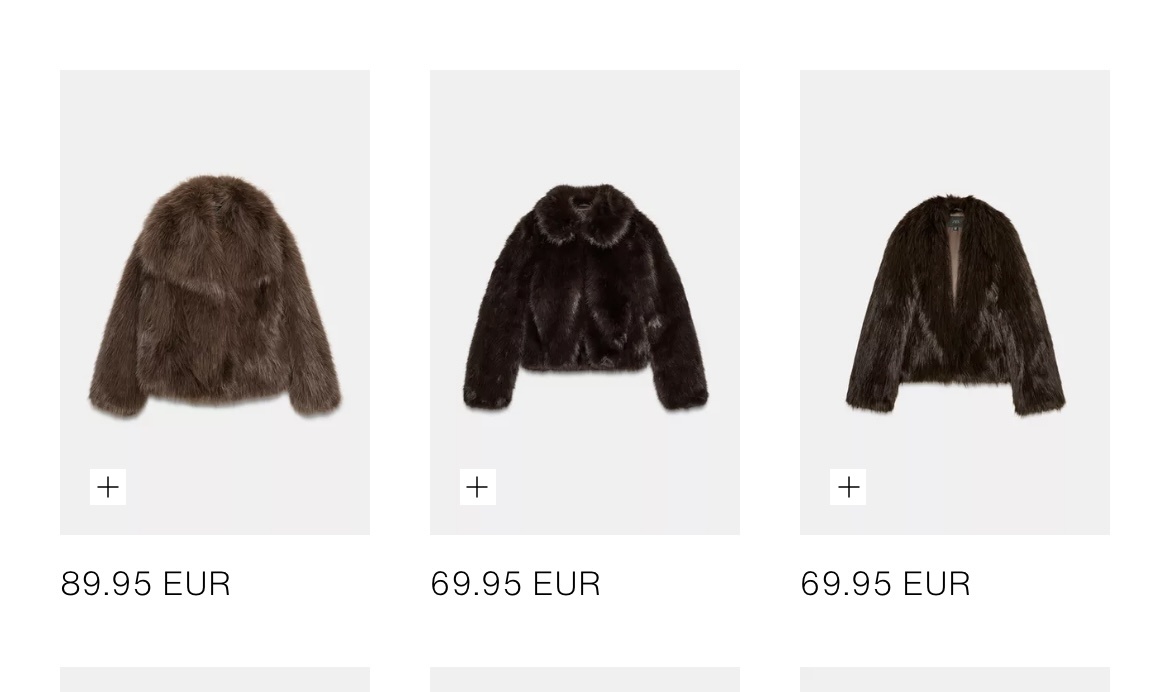Click the plus icon on the 89.95 EUR jacket
This screenshot has width=1170, height=692.
click(107, 487)
